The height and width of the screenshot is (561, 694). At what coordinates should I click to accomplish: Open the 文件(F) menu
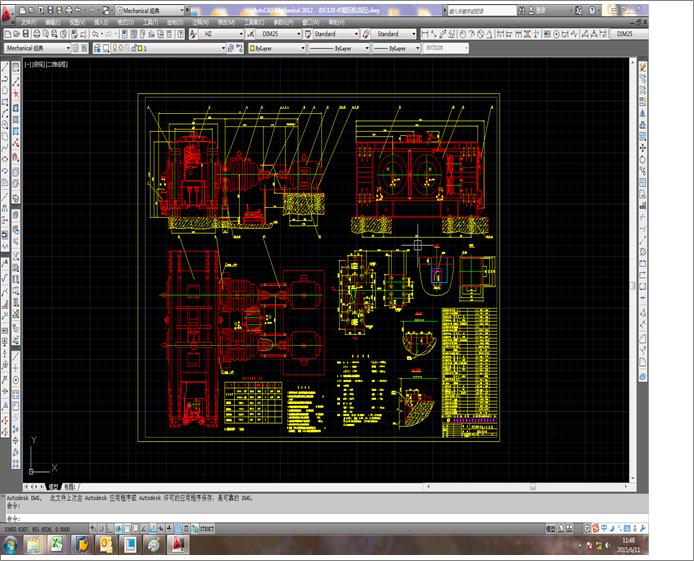click(27, 20)
